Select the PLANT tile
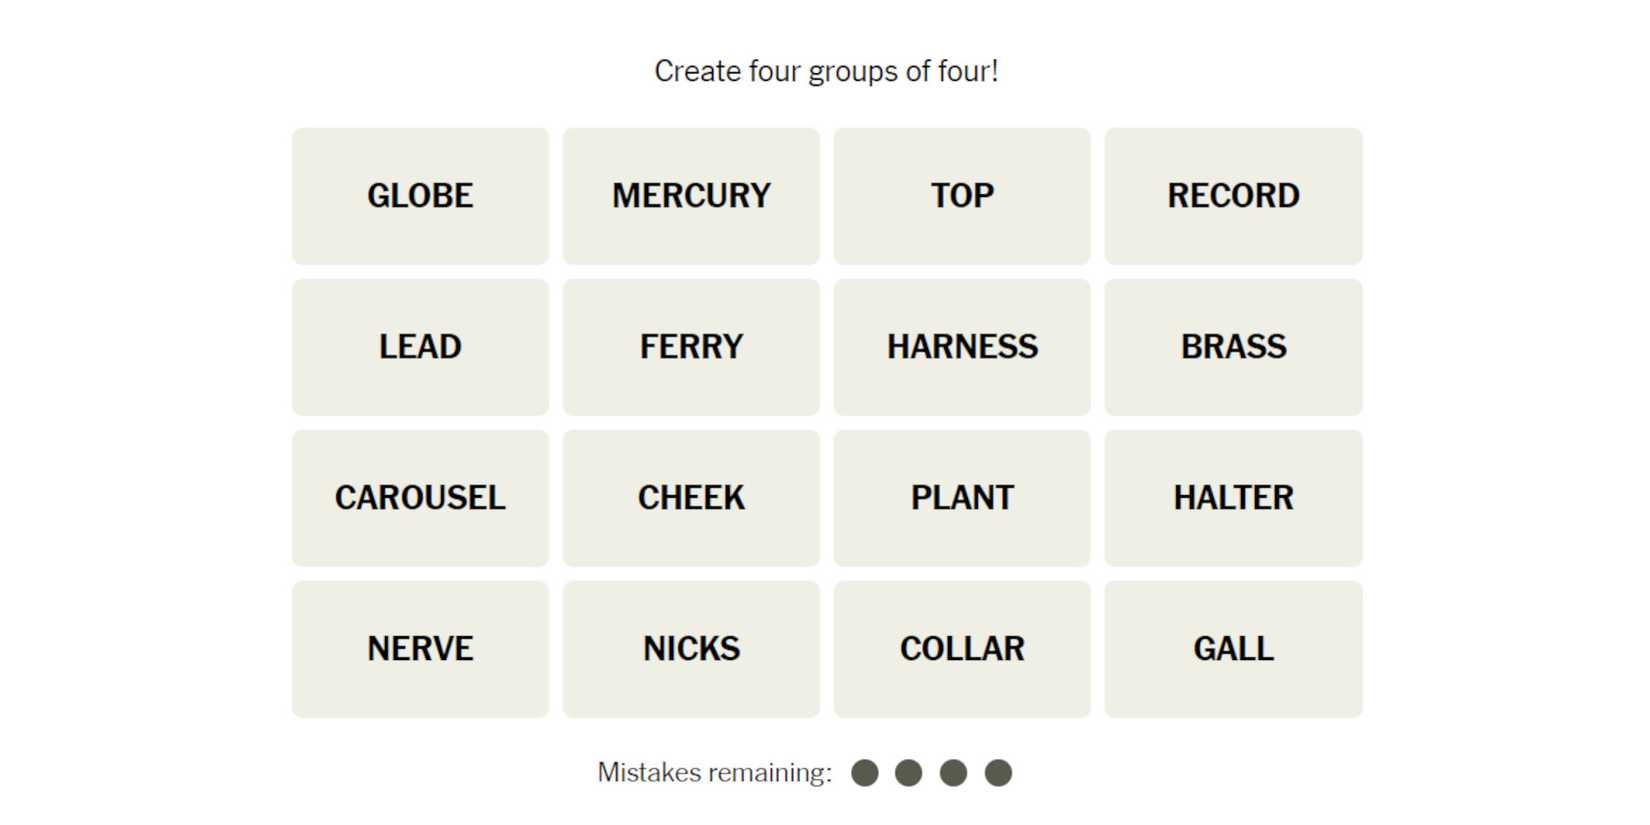The image size is (1650, 825). [x=962, y=498]
